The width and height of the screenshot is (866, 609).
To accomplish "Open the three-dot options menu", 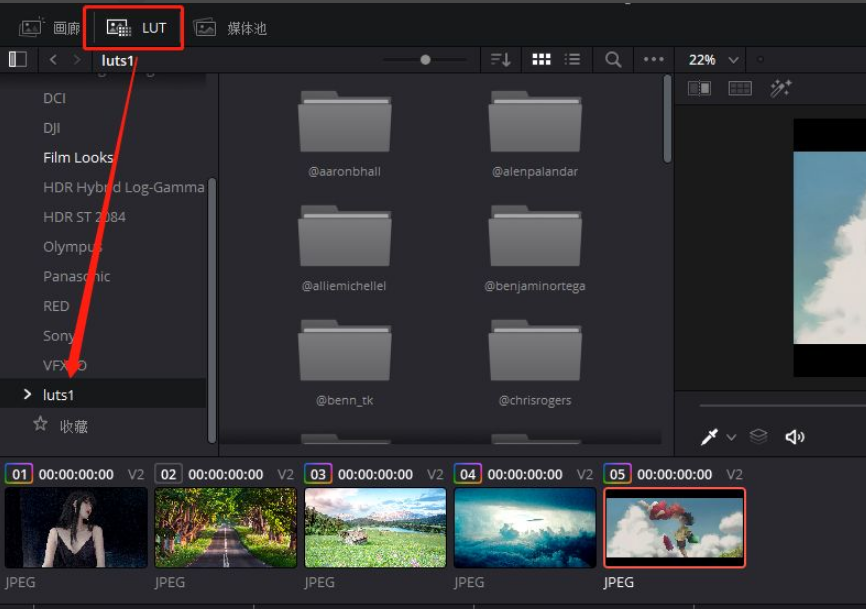I will [653, 59].
